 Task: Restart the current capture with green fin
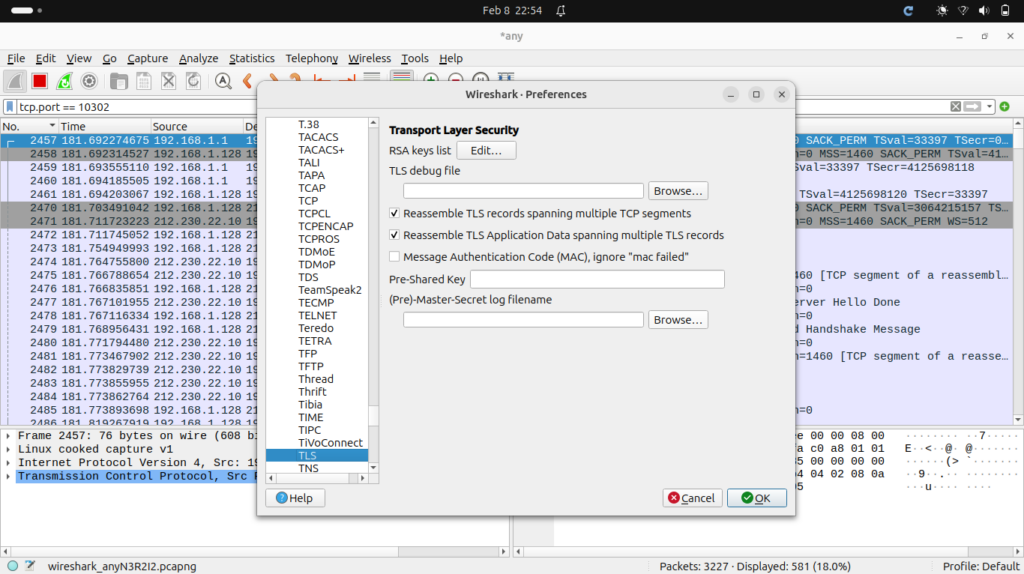64,81
